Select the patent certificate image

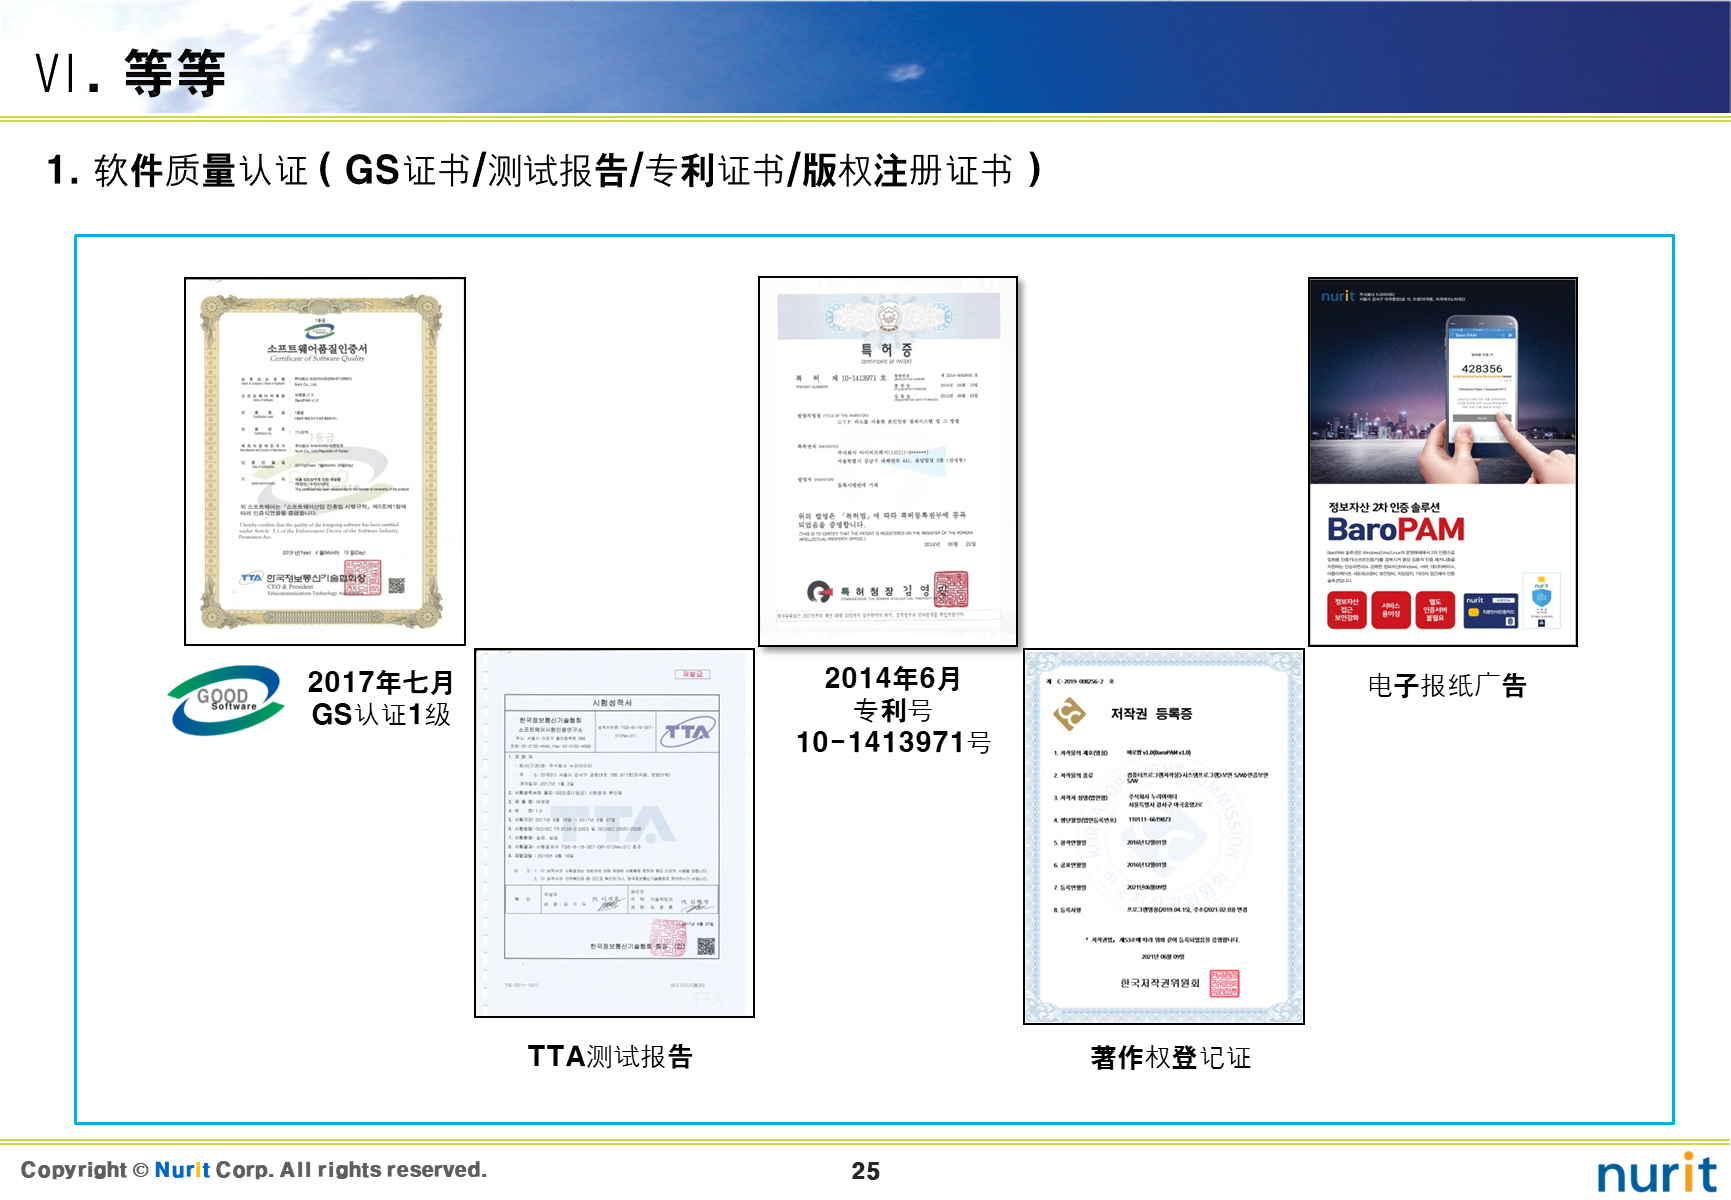tap(888, 461)
